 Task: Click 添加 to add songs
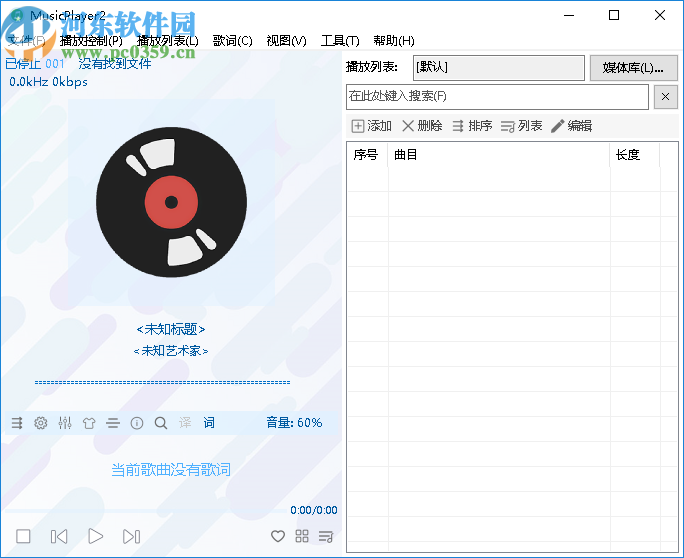pos(372,126)
